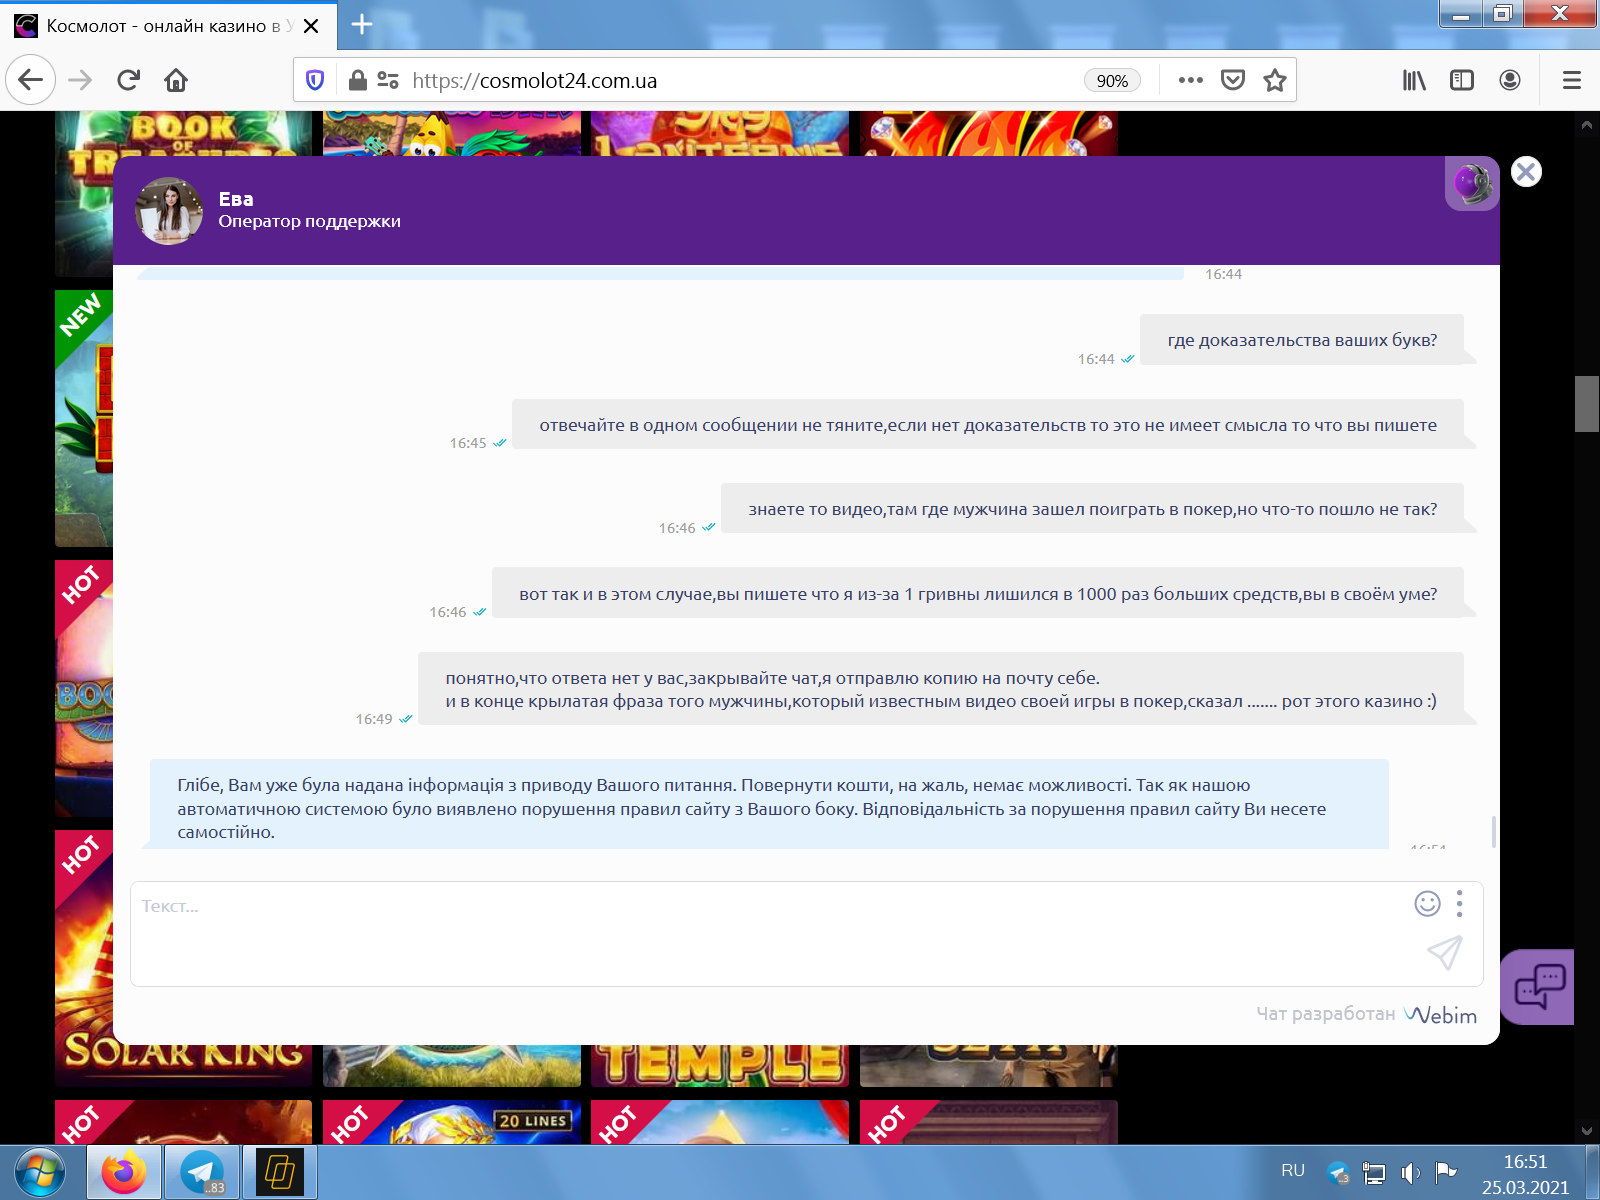Click operator Ева avatar photo
Screen dimensions: 1600x1200
click(170, 211)
